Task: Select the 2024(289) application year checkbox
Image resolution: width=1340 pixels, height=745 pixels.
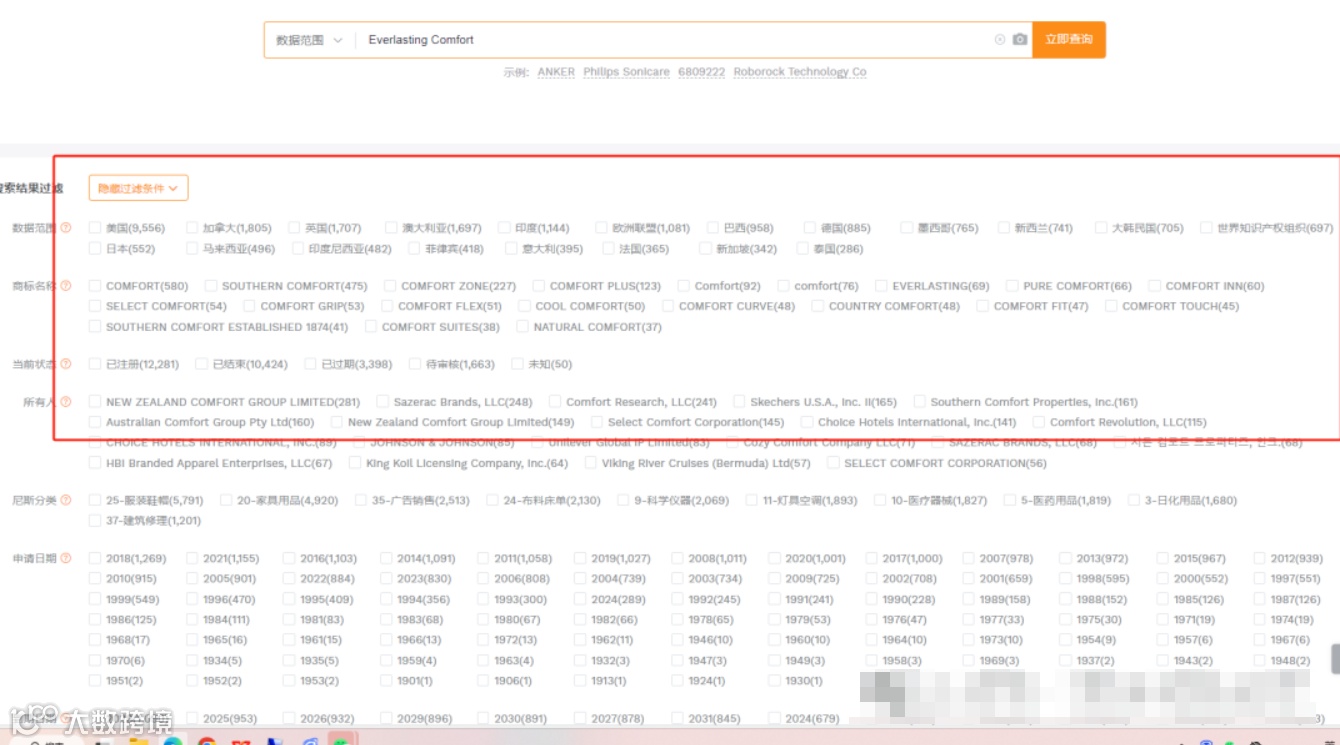Action: pos(580,599)
